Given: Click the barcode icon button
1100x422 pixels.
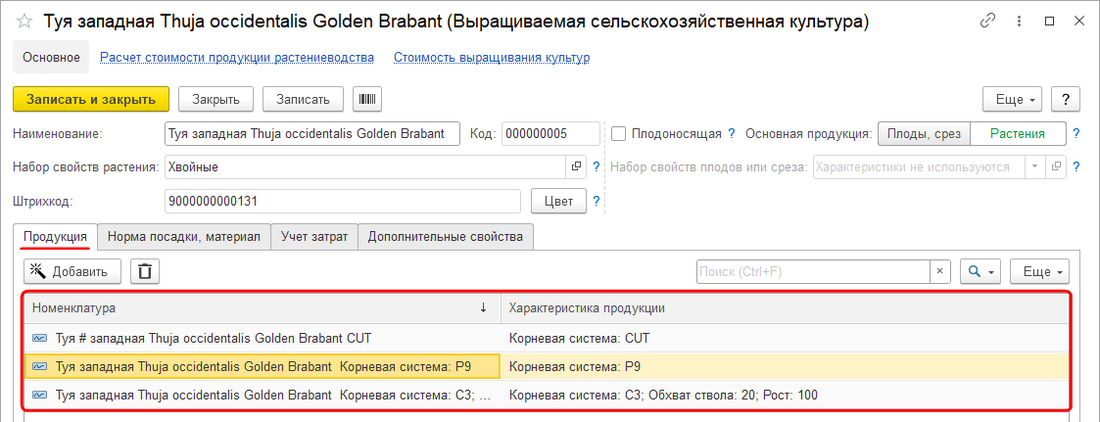Looking at the screenshot, I should [367, 99].
